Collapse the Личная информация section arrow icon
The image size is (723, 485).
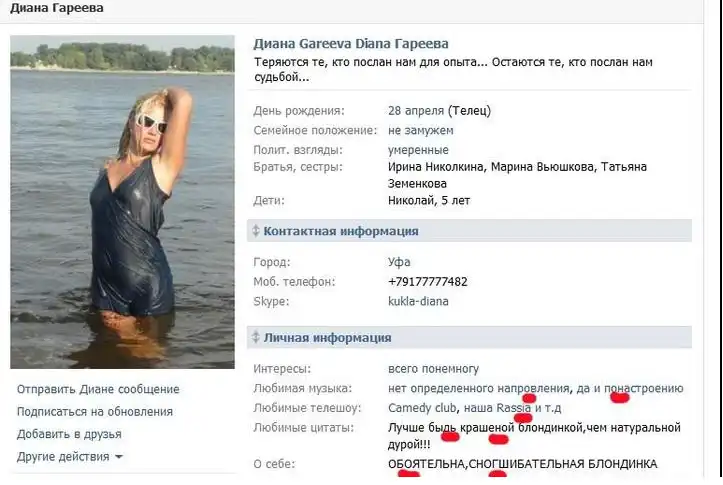click(x=256, y=337)
